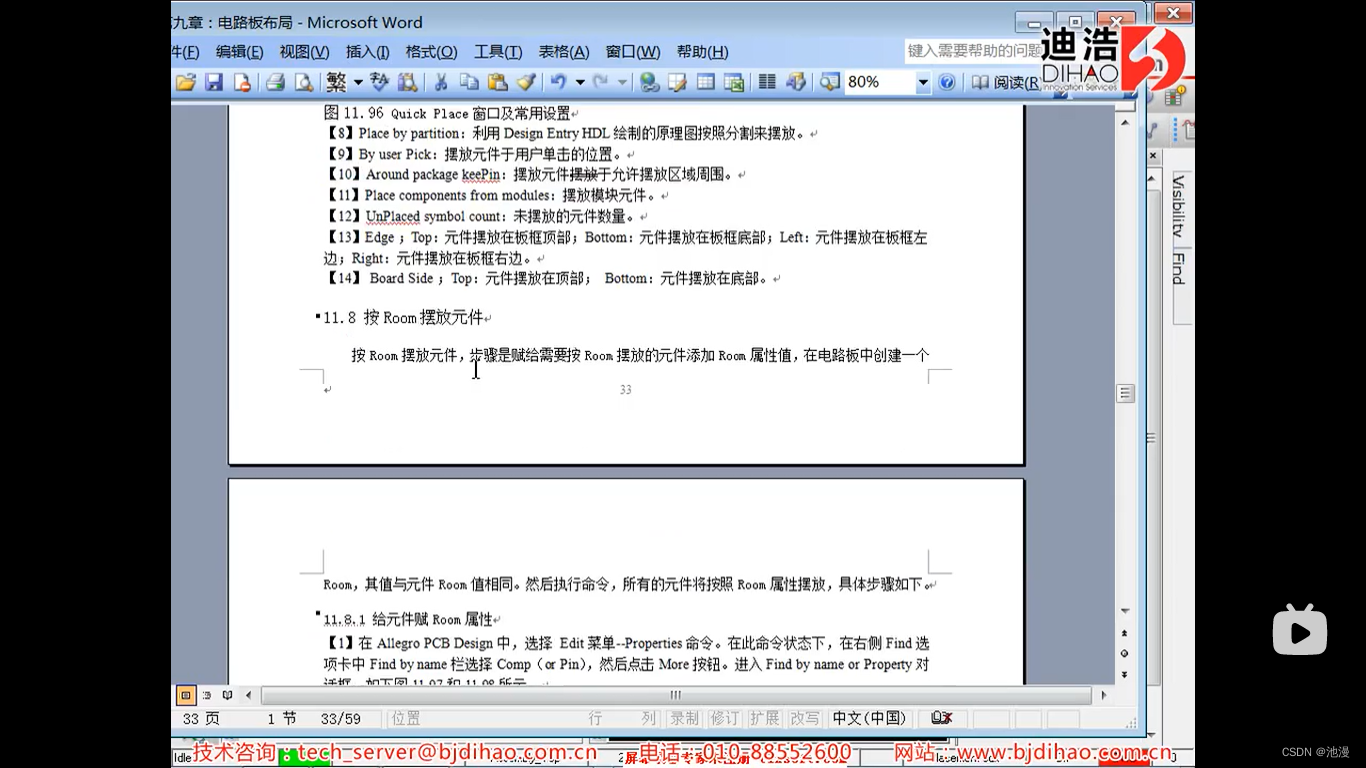This screenshot has width=1366, height=768.
Task: Open the Research binoculars icon
Action: [407, 82]
